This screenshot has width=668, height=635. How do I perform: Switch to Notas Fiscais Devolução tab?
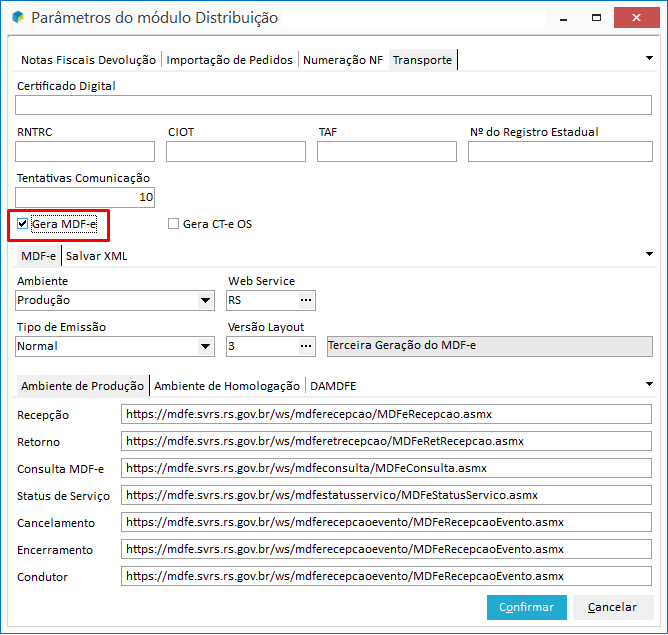click(x=88, y=60)
